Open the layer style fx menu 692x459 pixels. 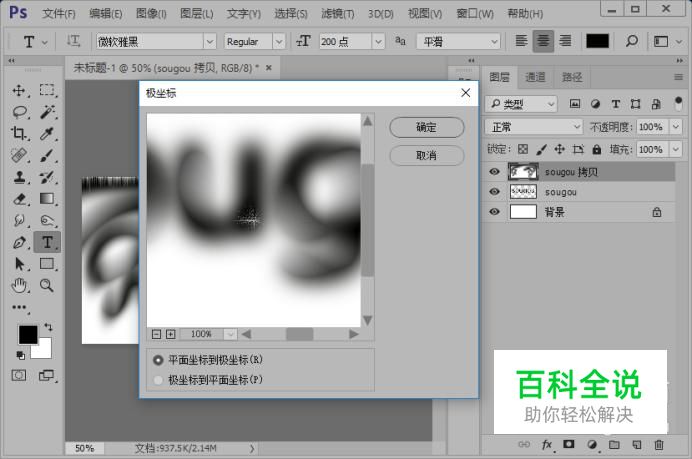pos(546,444)
